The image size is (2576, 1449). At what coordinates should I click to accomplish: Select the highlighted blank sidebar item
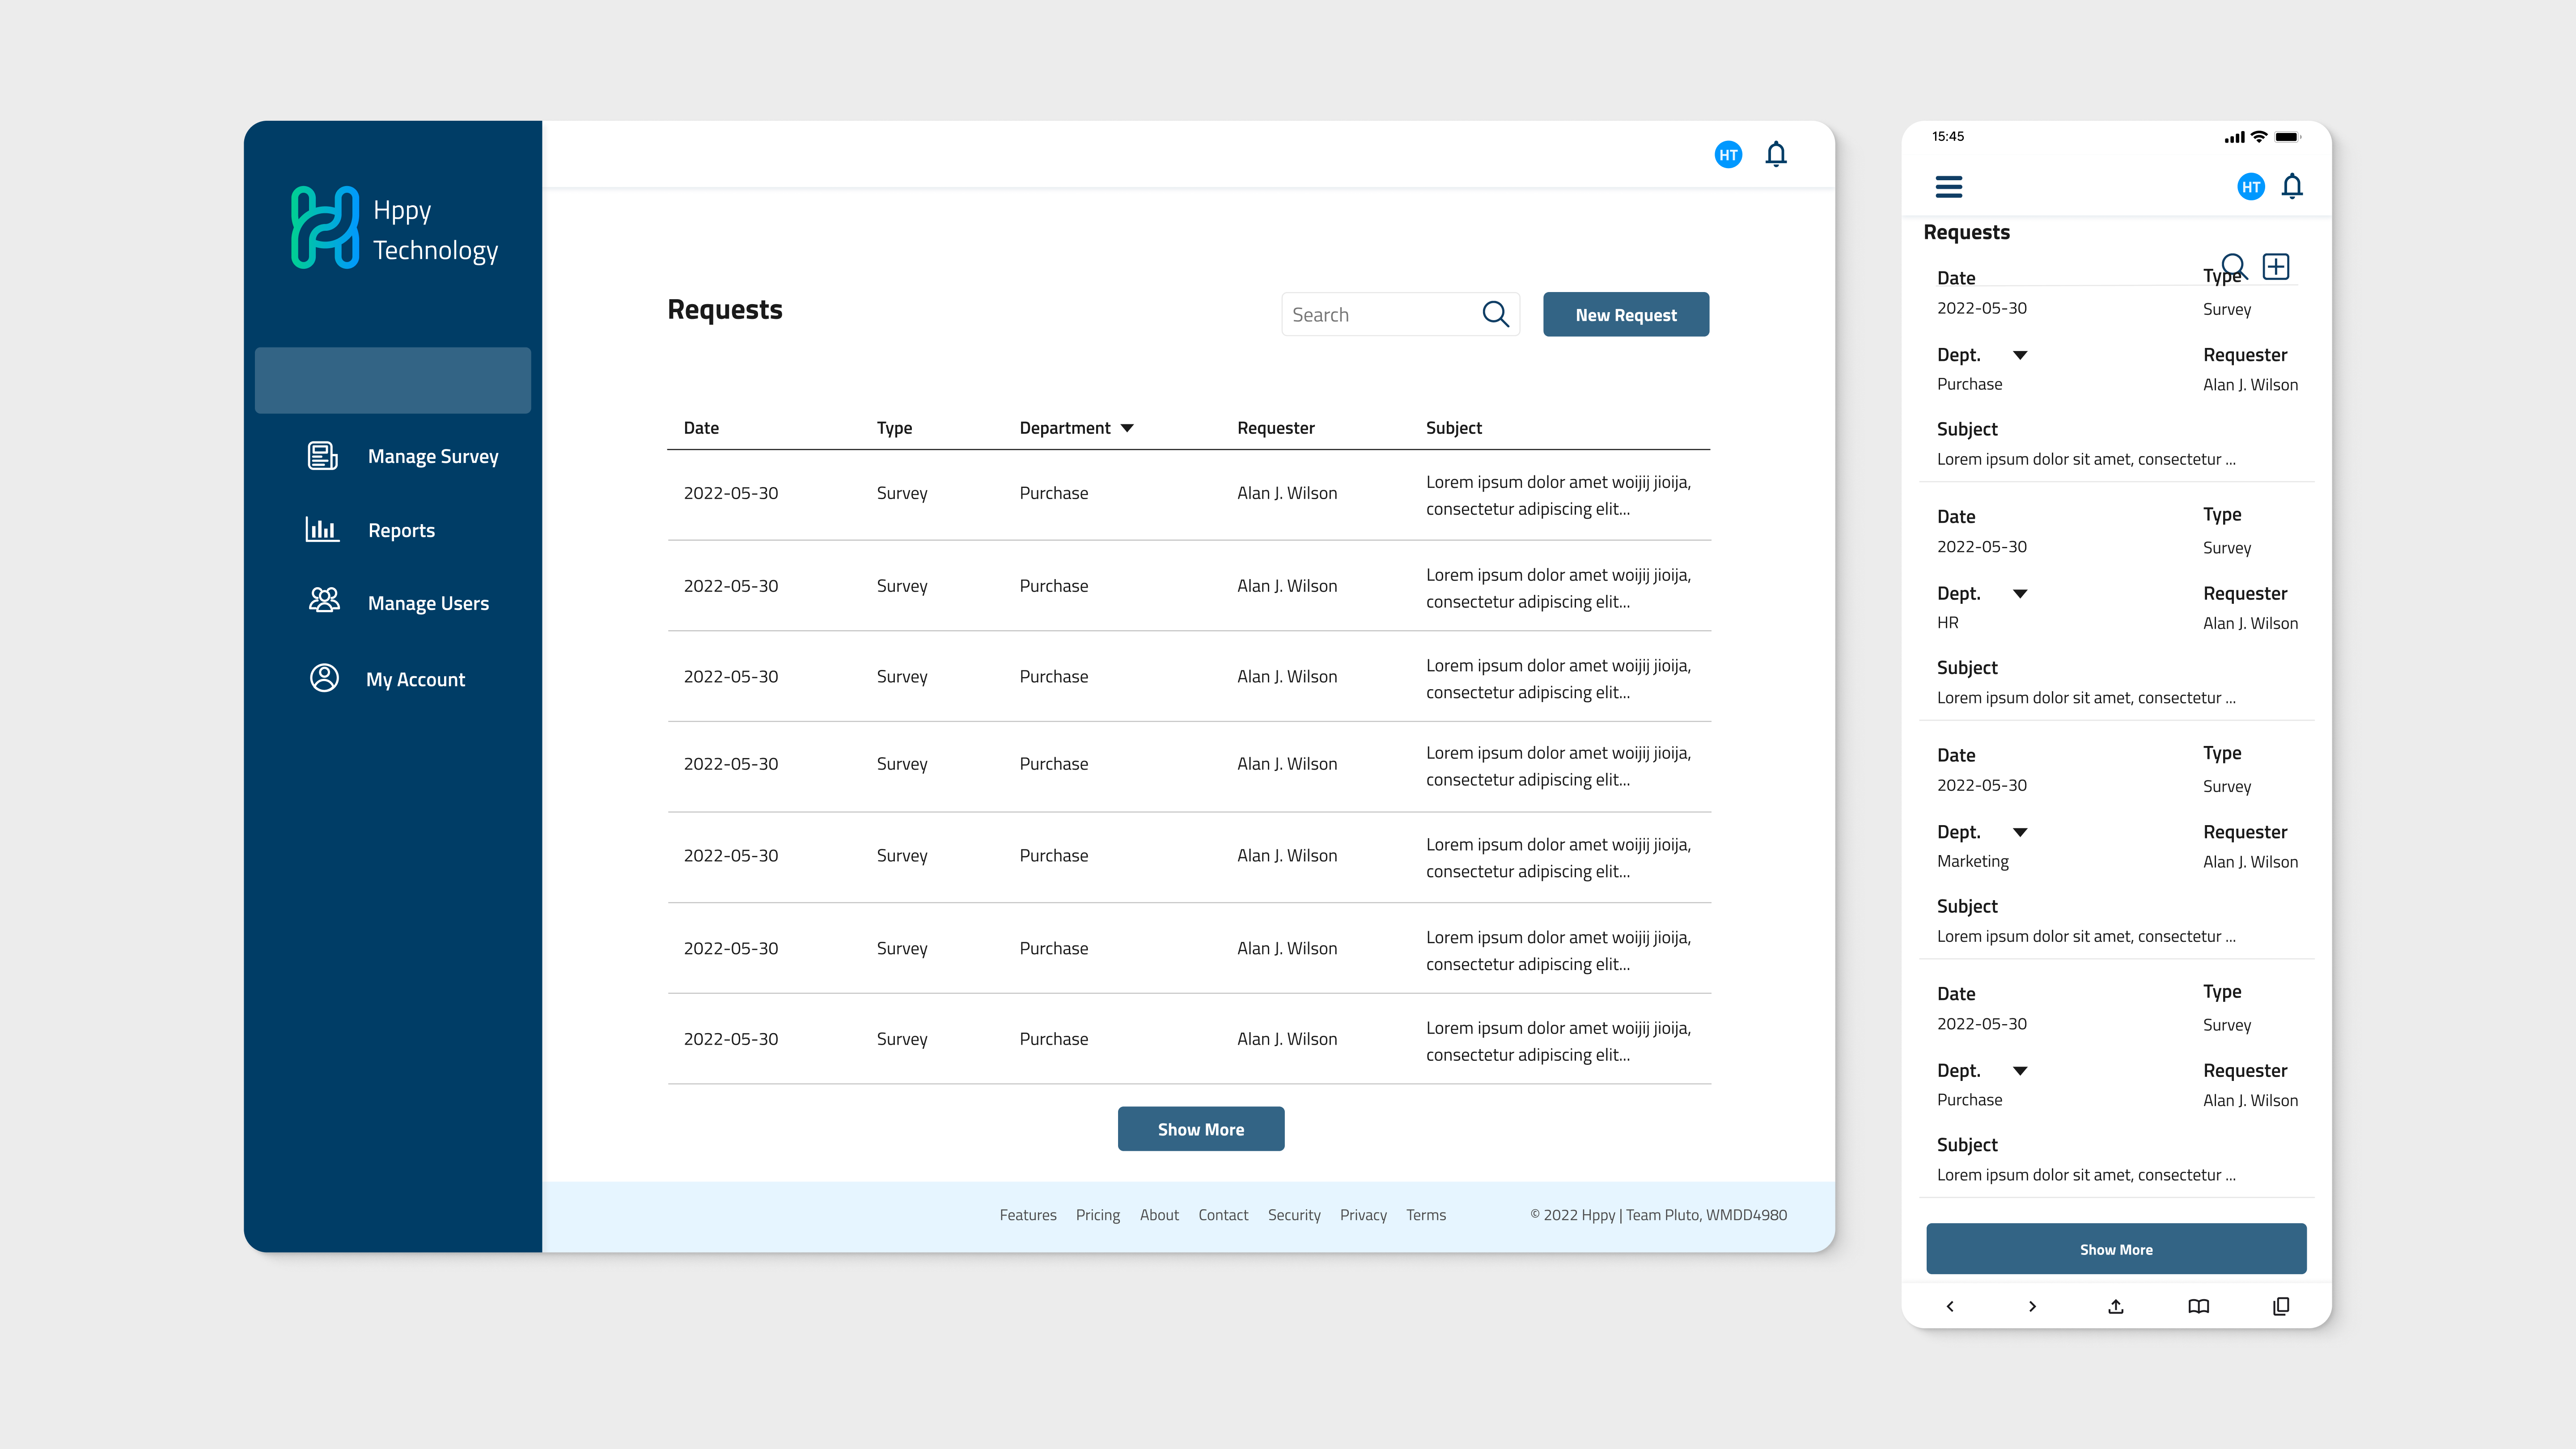coord(393,380)
